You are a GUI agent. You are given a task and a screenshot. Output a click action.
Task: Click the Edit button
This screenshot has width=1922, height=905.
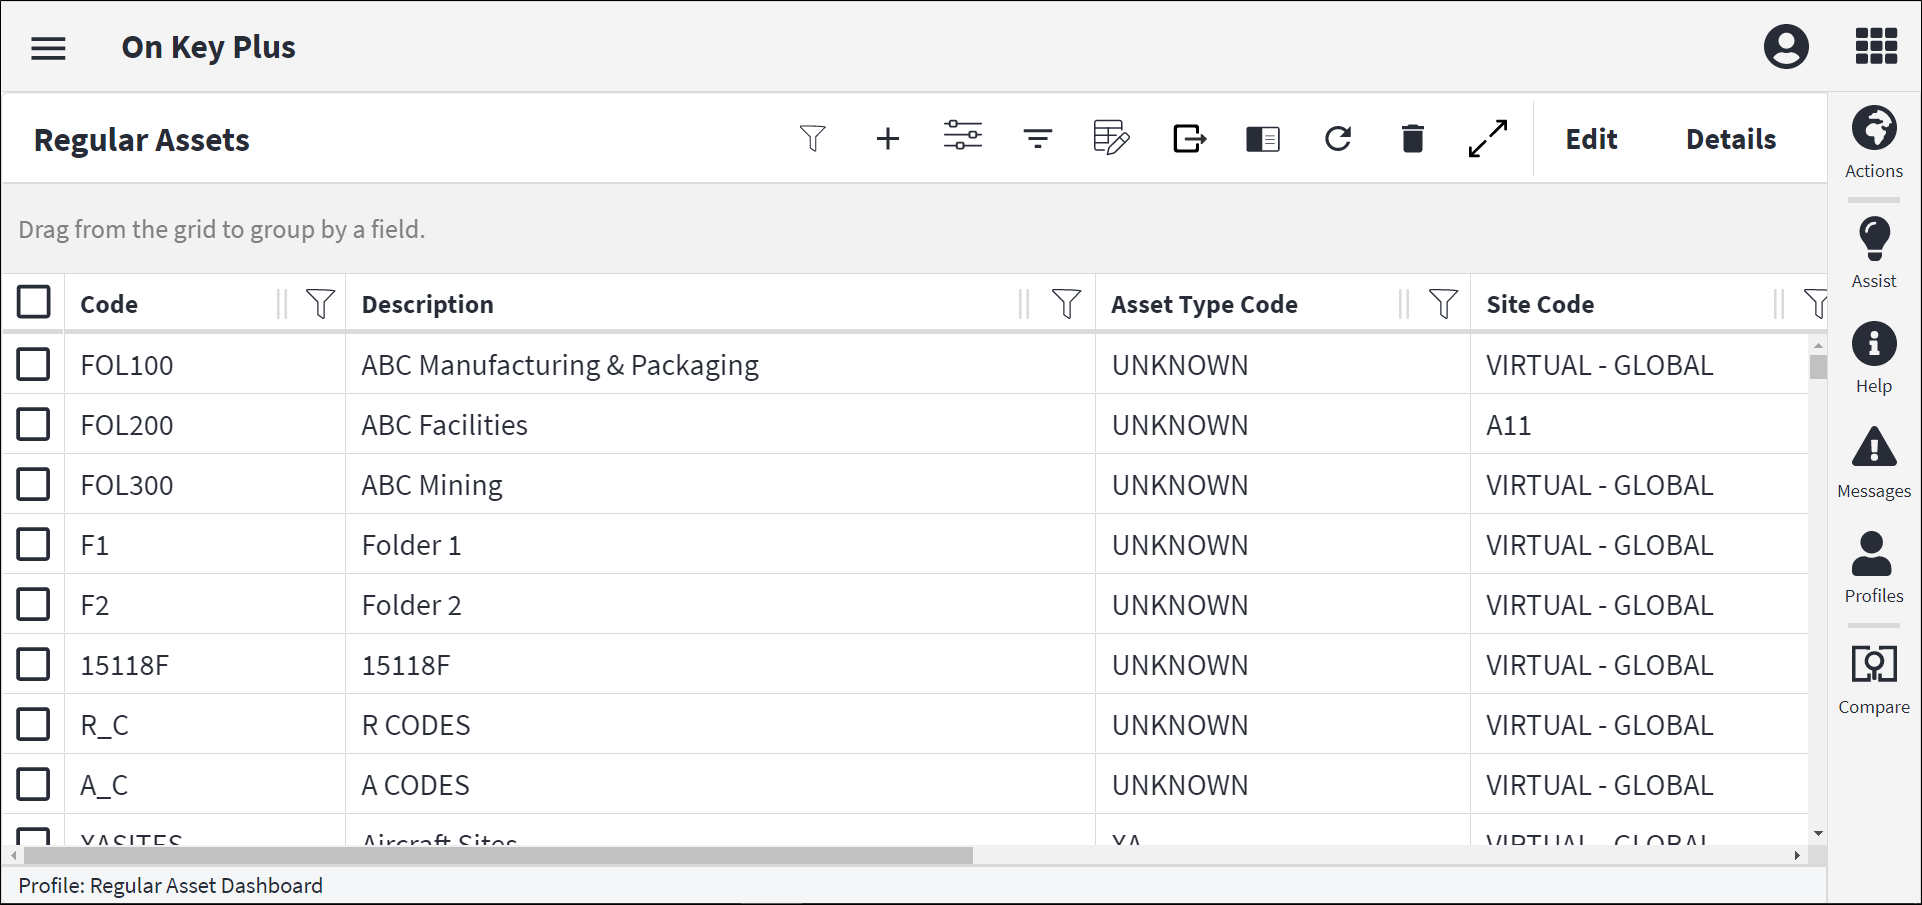click(1591, 139)
